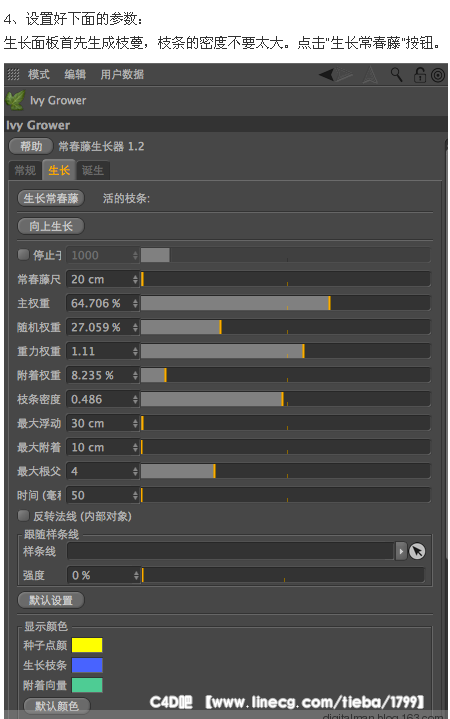Open the 模式 menu
450x719 pixels.
[x=39, y=74]
